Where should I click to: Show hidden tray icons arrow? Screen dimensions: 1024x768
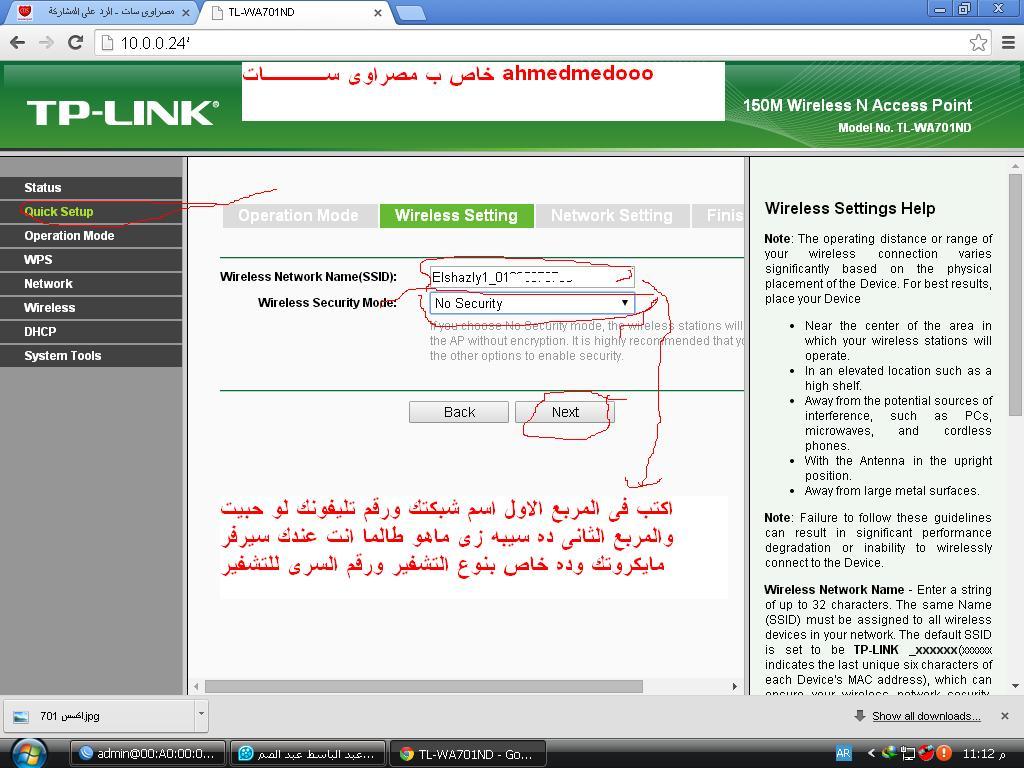coord(871,754)
